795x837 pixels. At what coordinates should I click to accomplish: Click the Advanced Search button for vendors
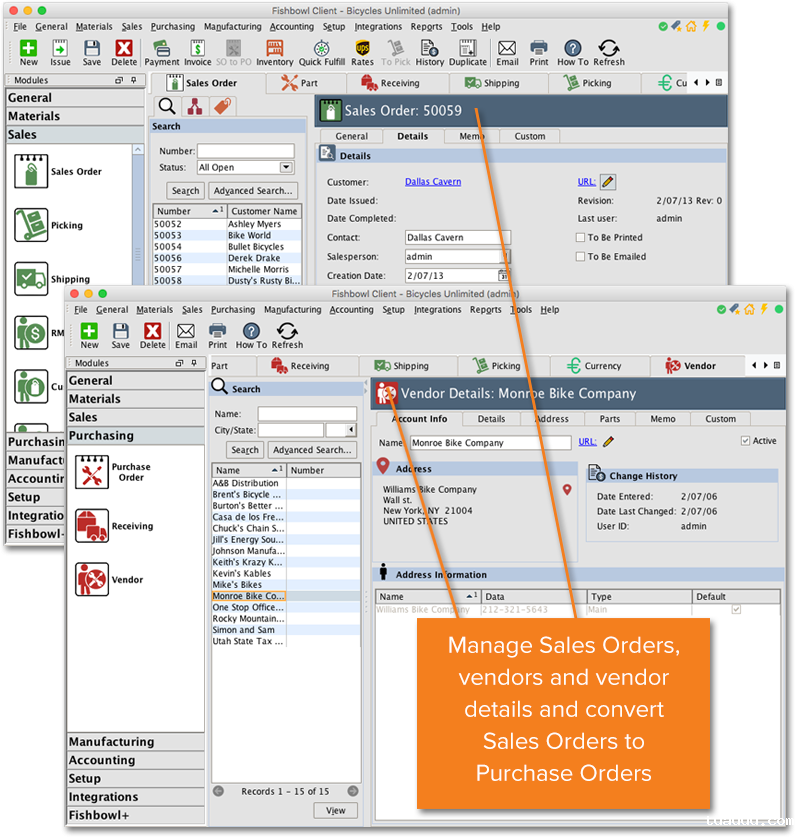click(x=311, y=450)
